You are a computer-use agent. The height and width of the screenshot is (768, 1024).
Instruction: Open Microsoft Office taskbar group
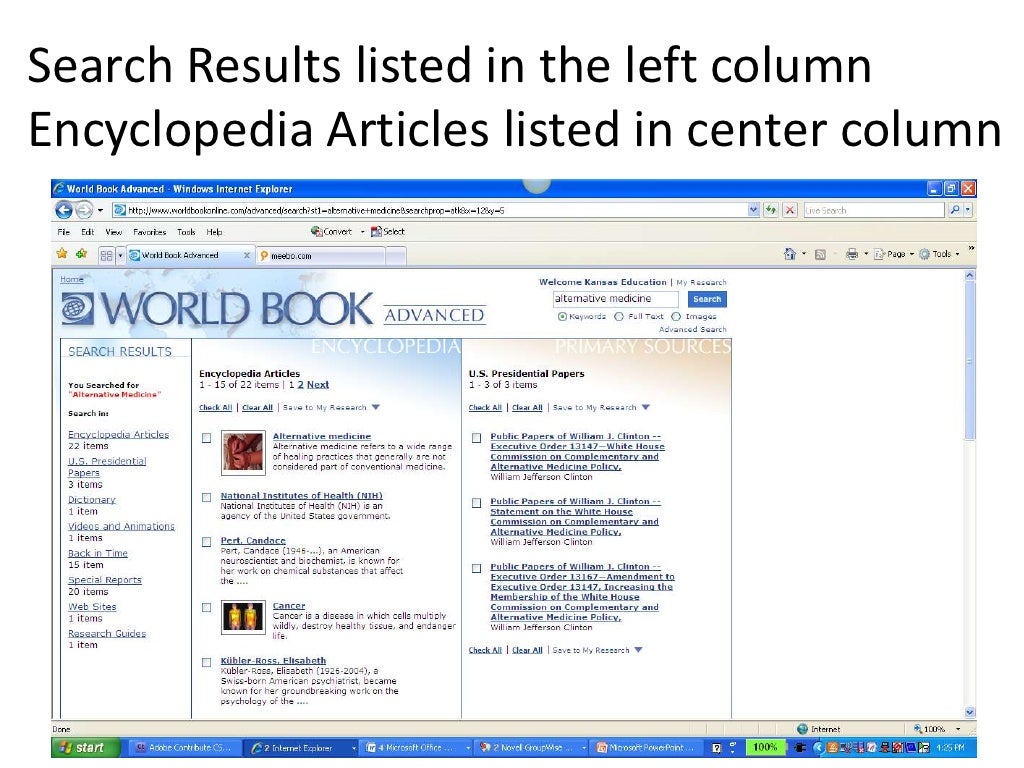click(x=417, y=748)
